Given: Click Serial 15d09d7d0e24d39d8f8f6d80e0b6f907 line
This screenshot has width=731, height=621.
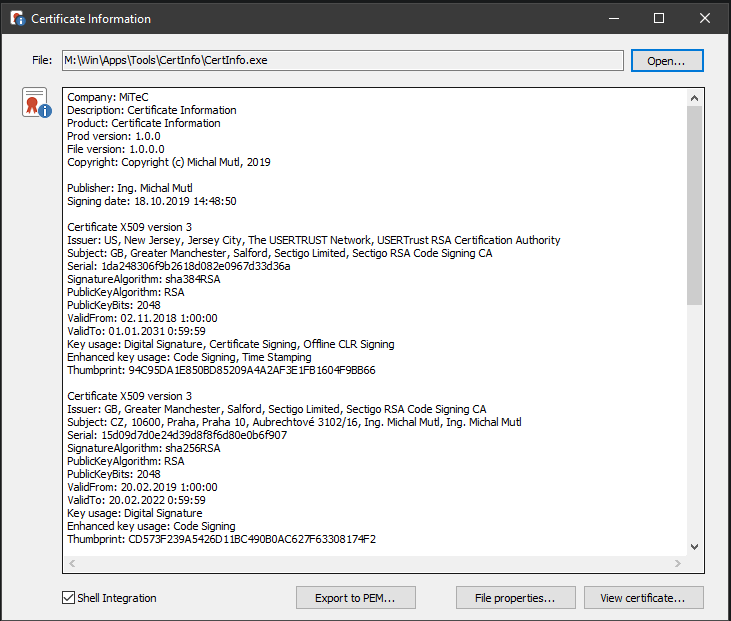Looking at the screenshot, I should point(177,435).
